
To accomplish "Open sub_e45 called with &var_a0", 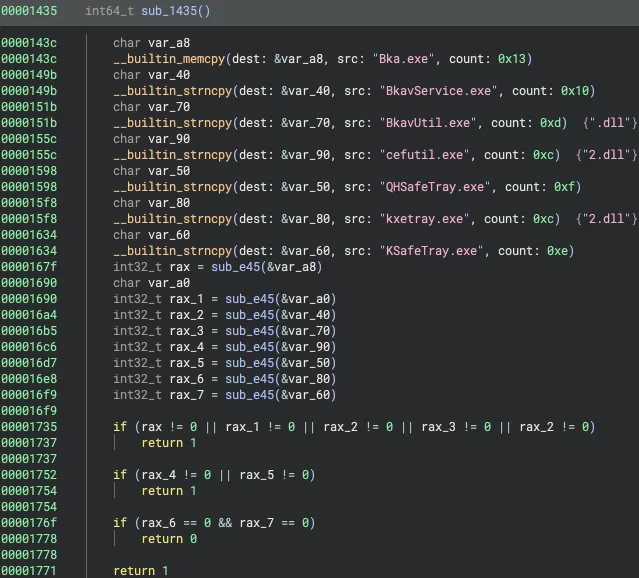I will pos(250,299).
